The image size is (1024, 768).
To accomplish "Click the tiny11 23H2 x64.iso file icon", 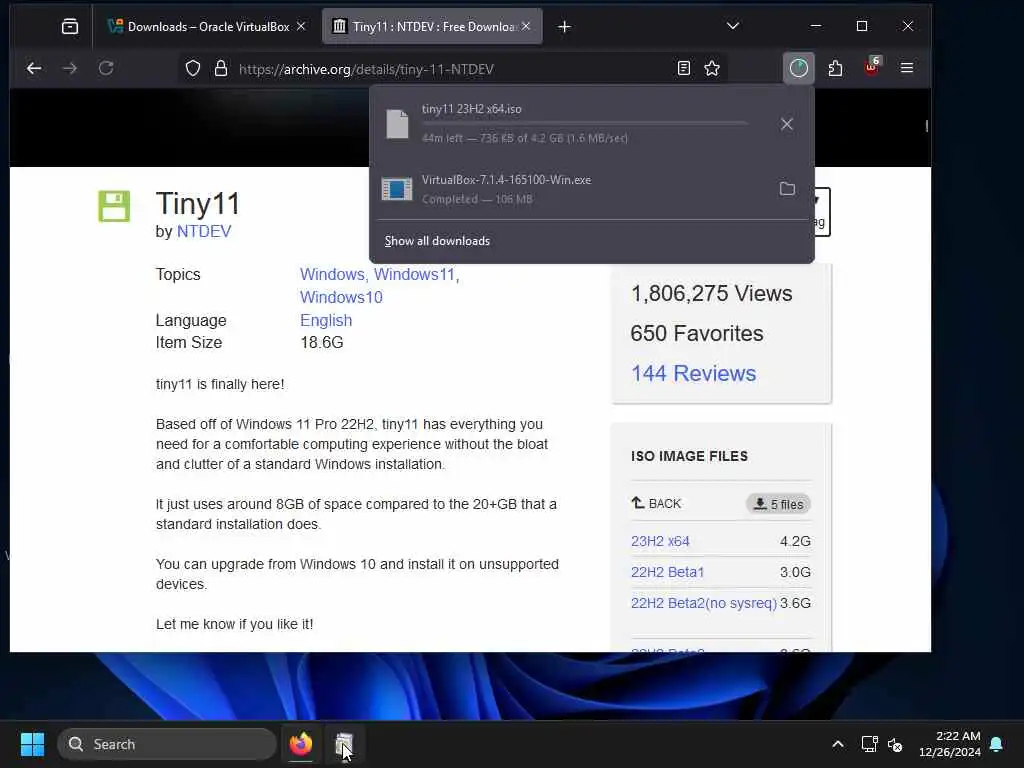I will click(x=397, y=124).
